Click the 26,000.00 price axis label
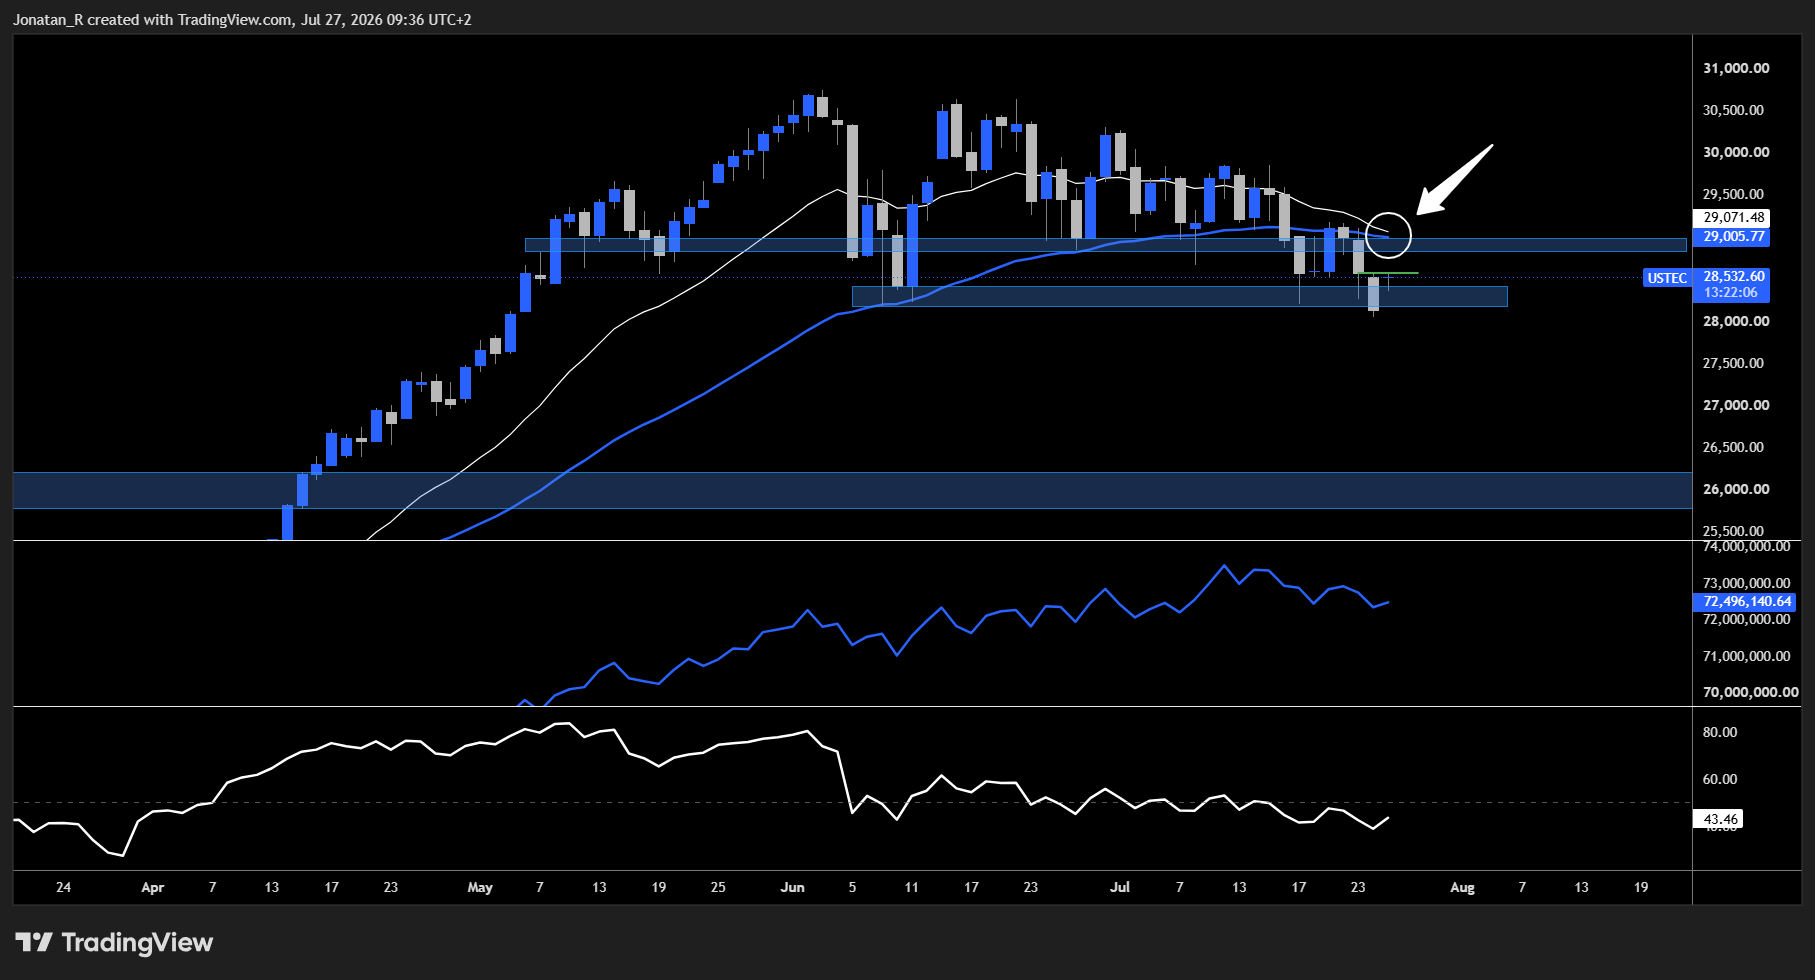Viewport: 1815px width, 980px height. pyautogui.click(x=1736, y=489)
